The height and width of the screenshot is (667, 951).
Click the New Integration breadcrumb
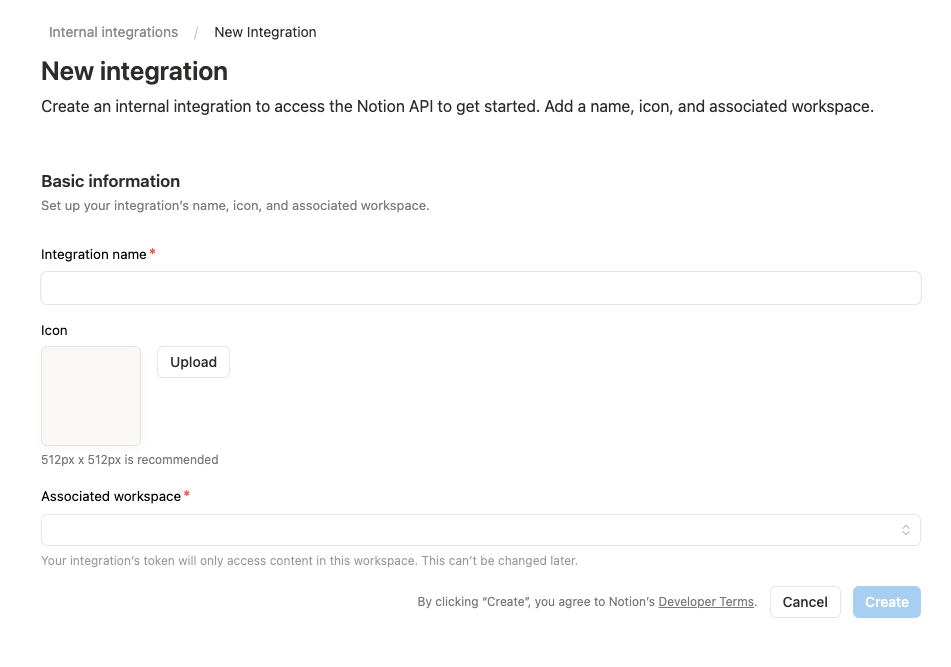(265, 32)
